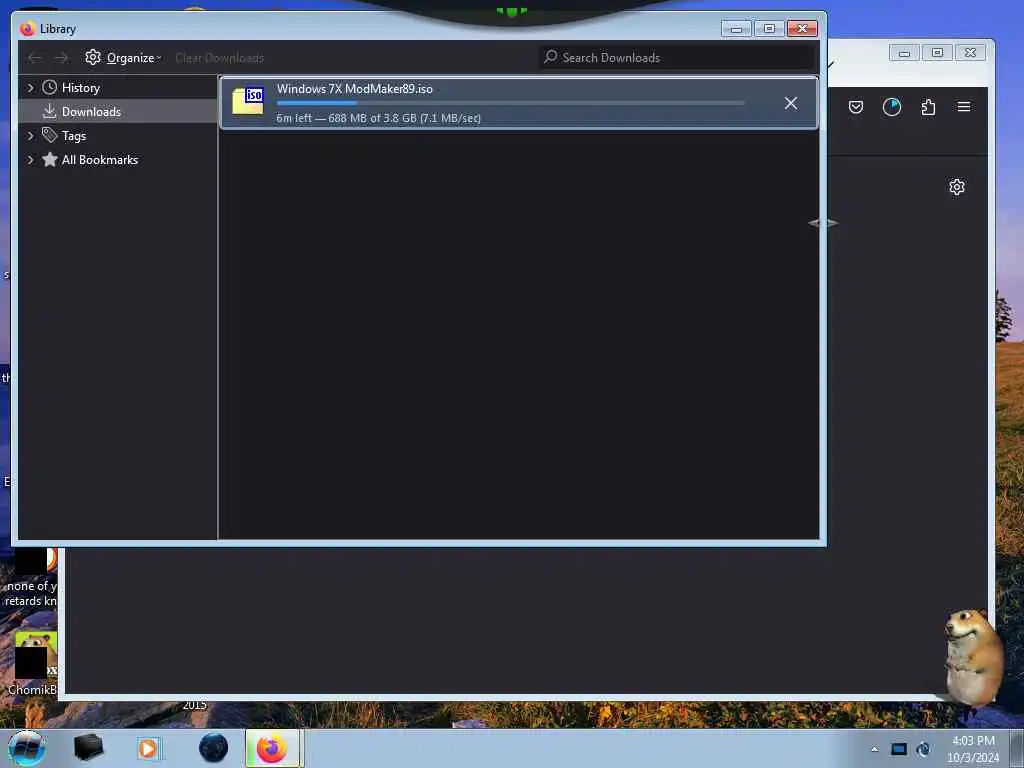This screenshot has width=1024, height=768.
Task: Select Downloads in the Library sidebar
Action: 91,112
